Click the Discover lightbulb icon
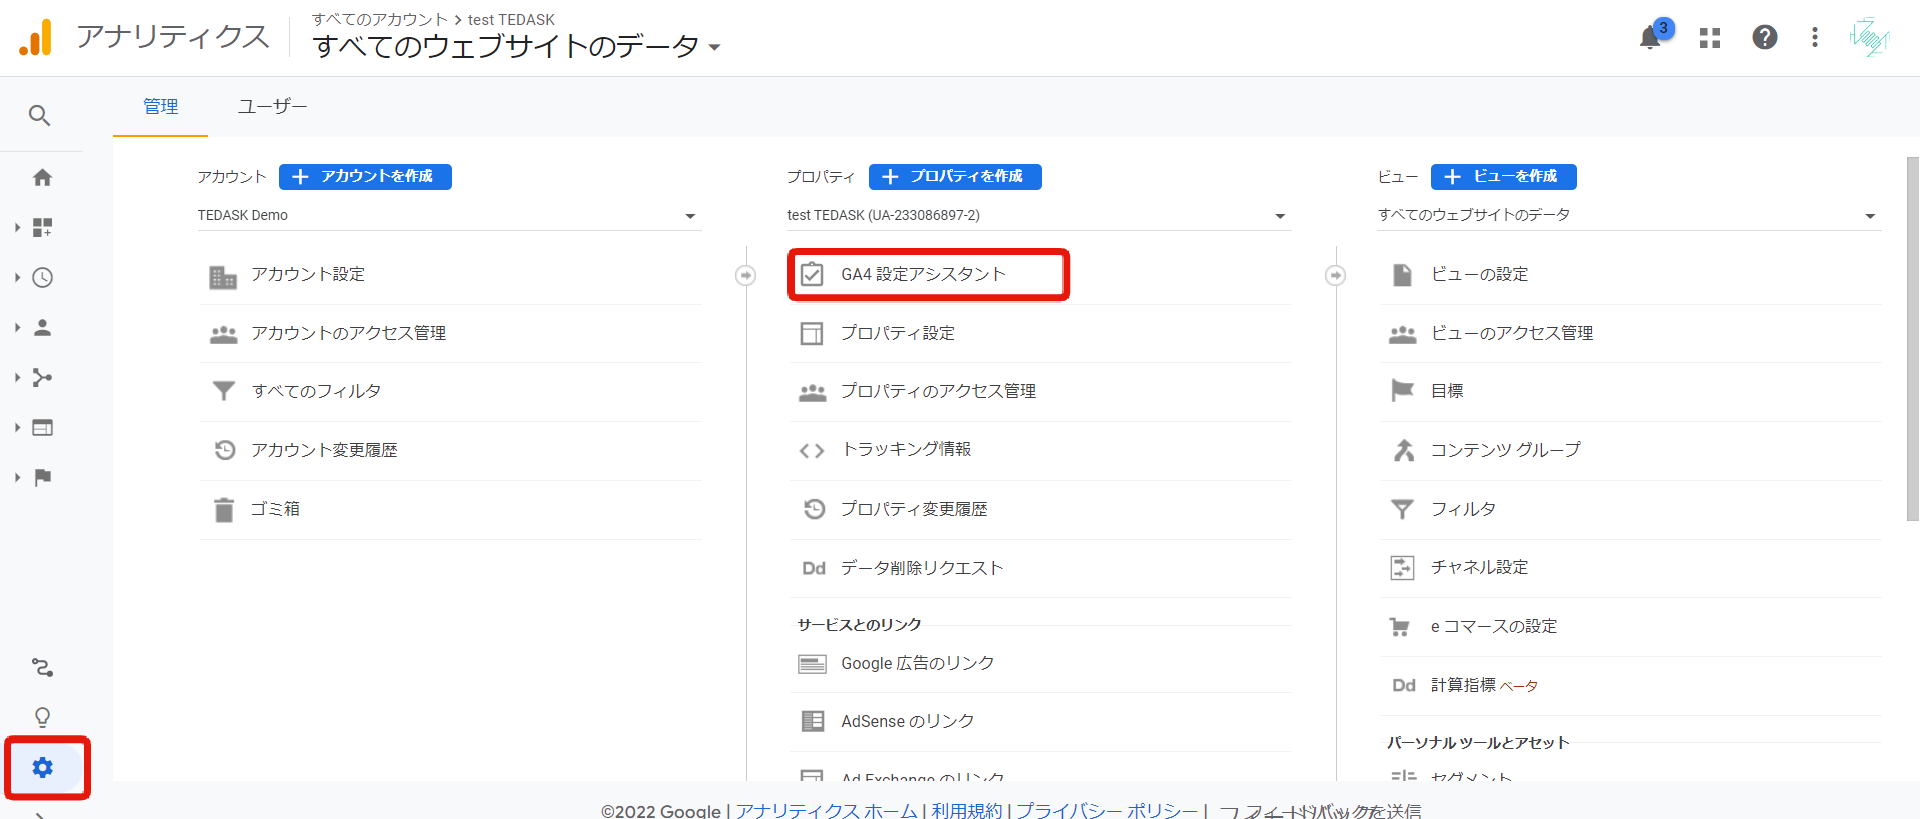The width and height of the screenshot is (1920, 819). coord(42,717)
